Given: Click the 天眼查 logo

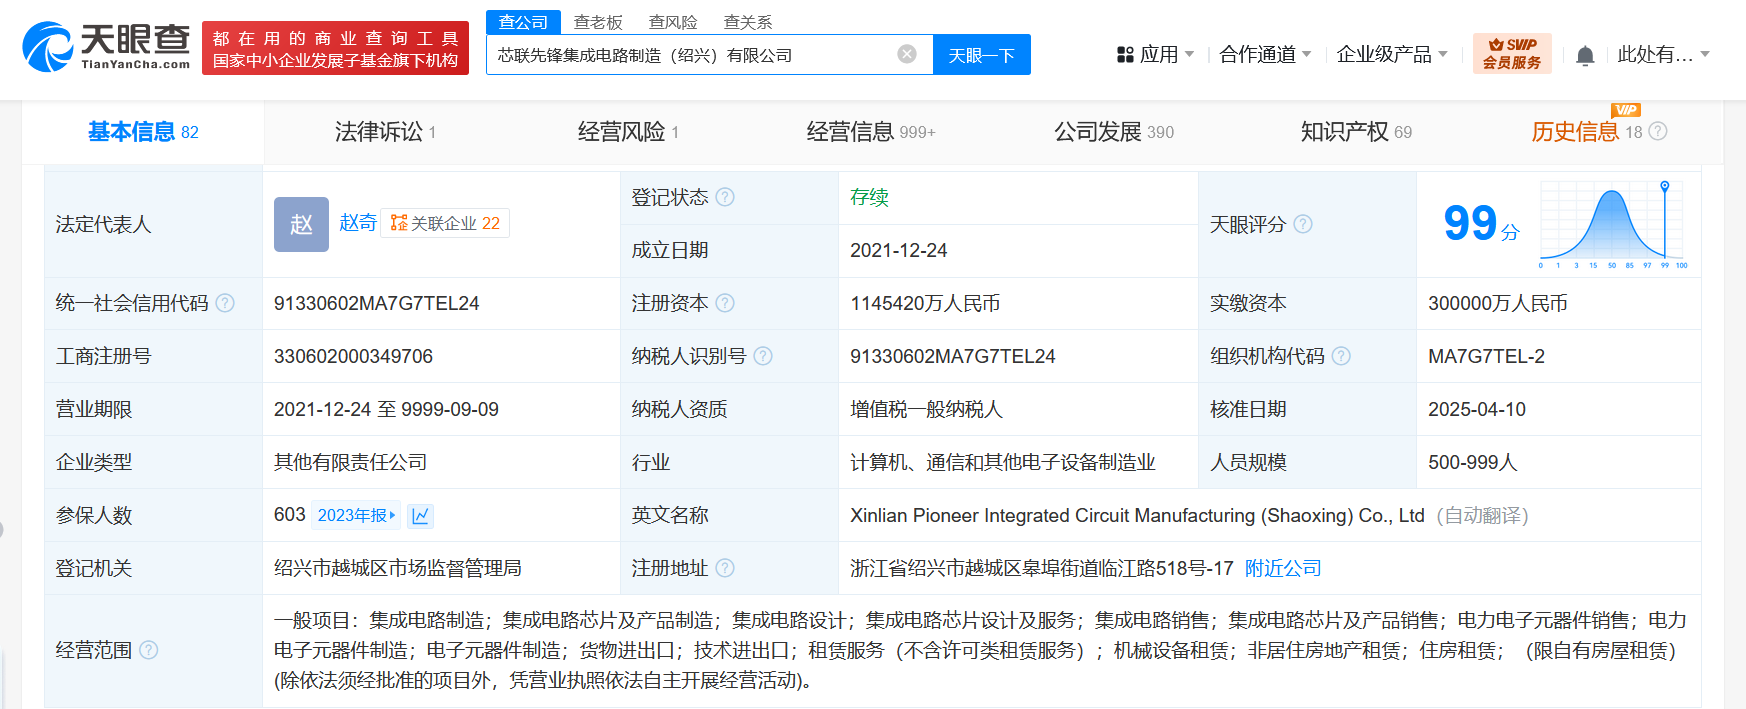Looking at the screenshot, I should (106, 47).
